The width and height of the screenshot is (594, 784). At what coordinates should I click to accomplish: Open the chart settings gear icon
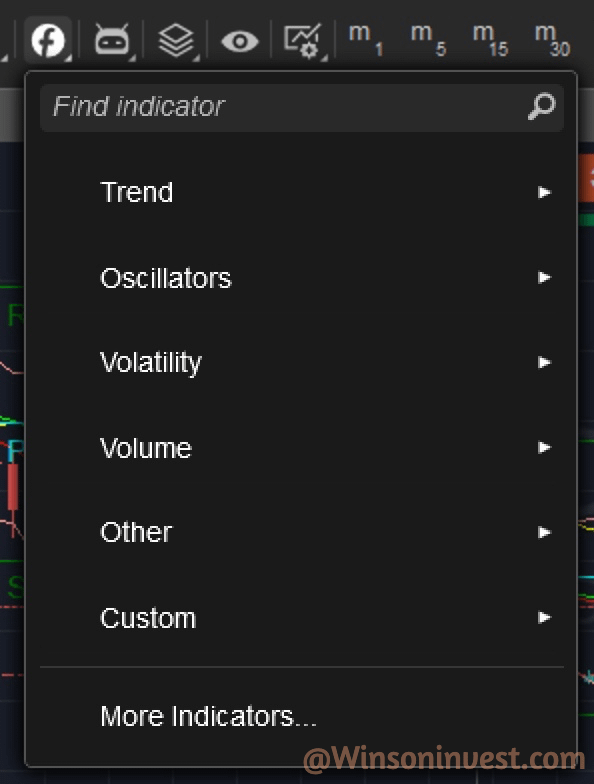point(302,40)
